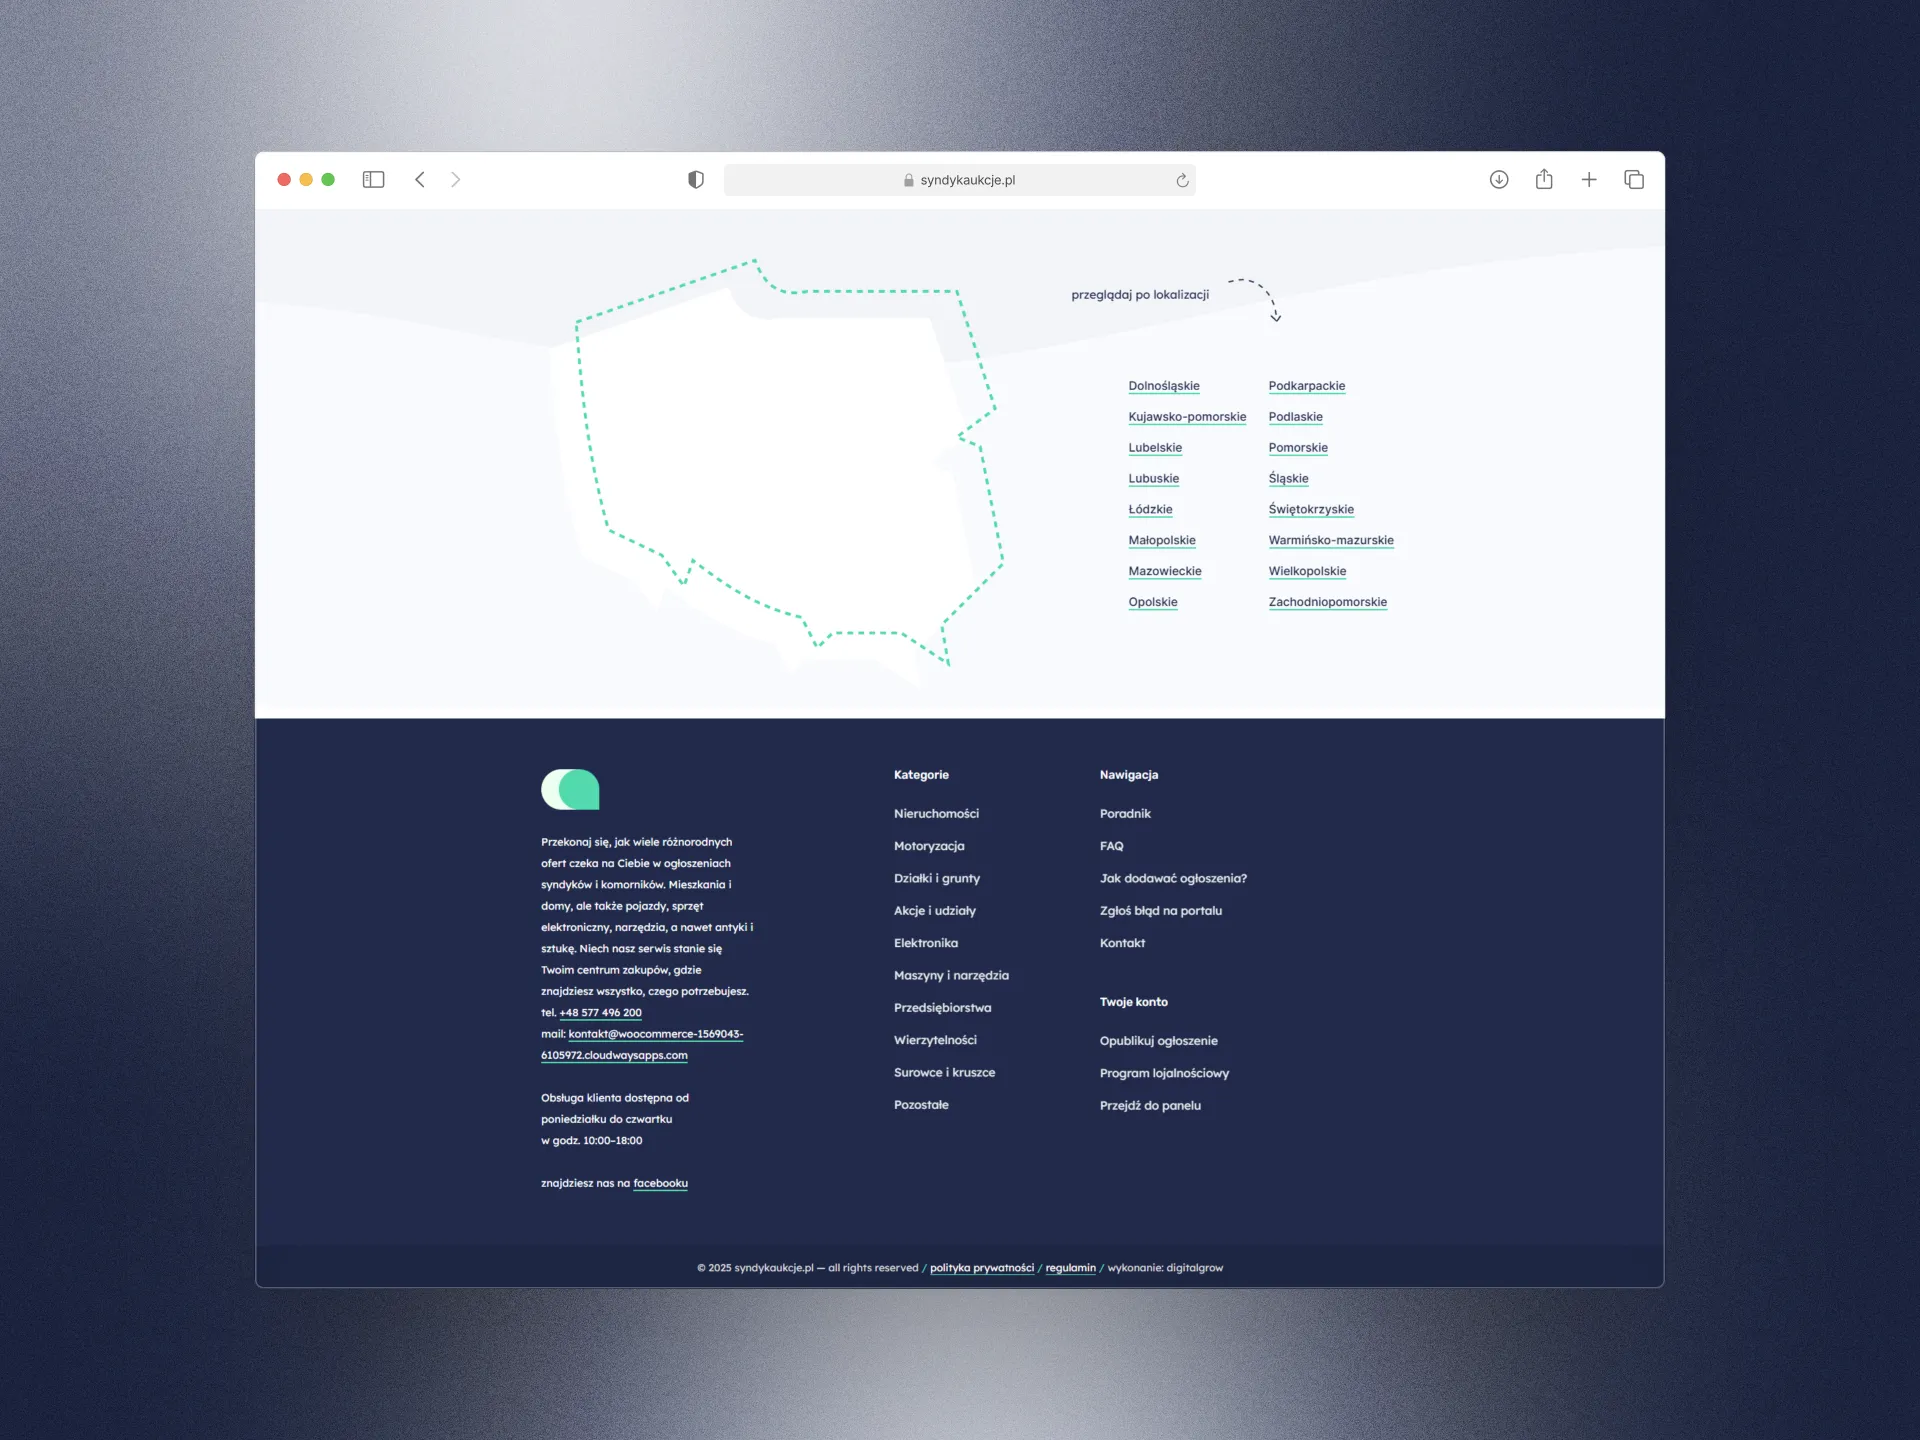Open polityka prywatności link

981,1268
